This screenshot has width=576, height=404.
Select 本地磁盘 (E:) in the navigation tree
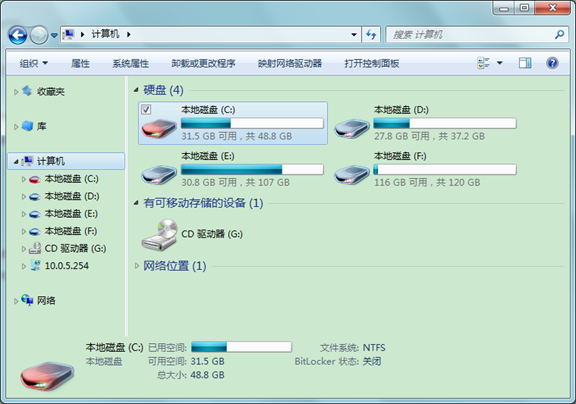(x=71, y=214)
